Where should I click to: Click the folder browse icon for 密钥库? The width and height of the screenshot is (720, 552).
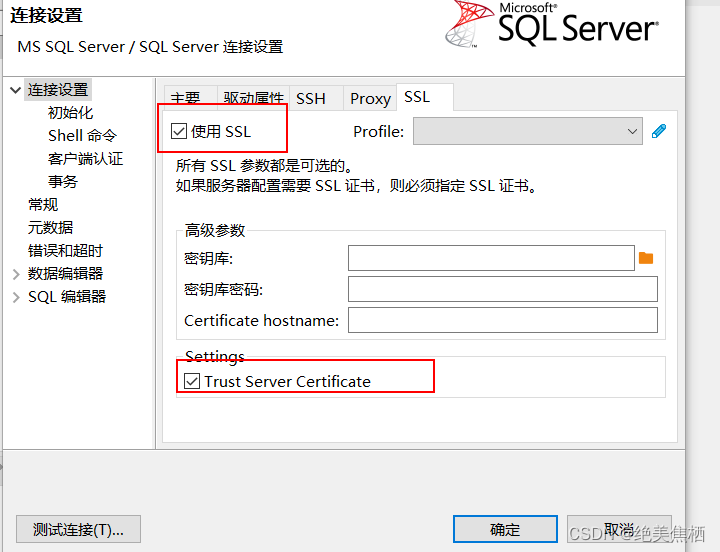pos(646,258)
